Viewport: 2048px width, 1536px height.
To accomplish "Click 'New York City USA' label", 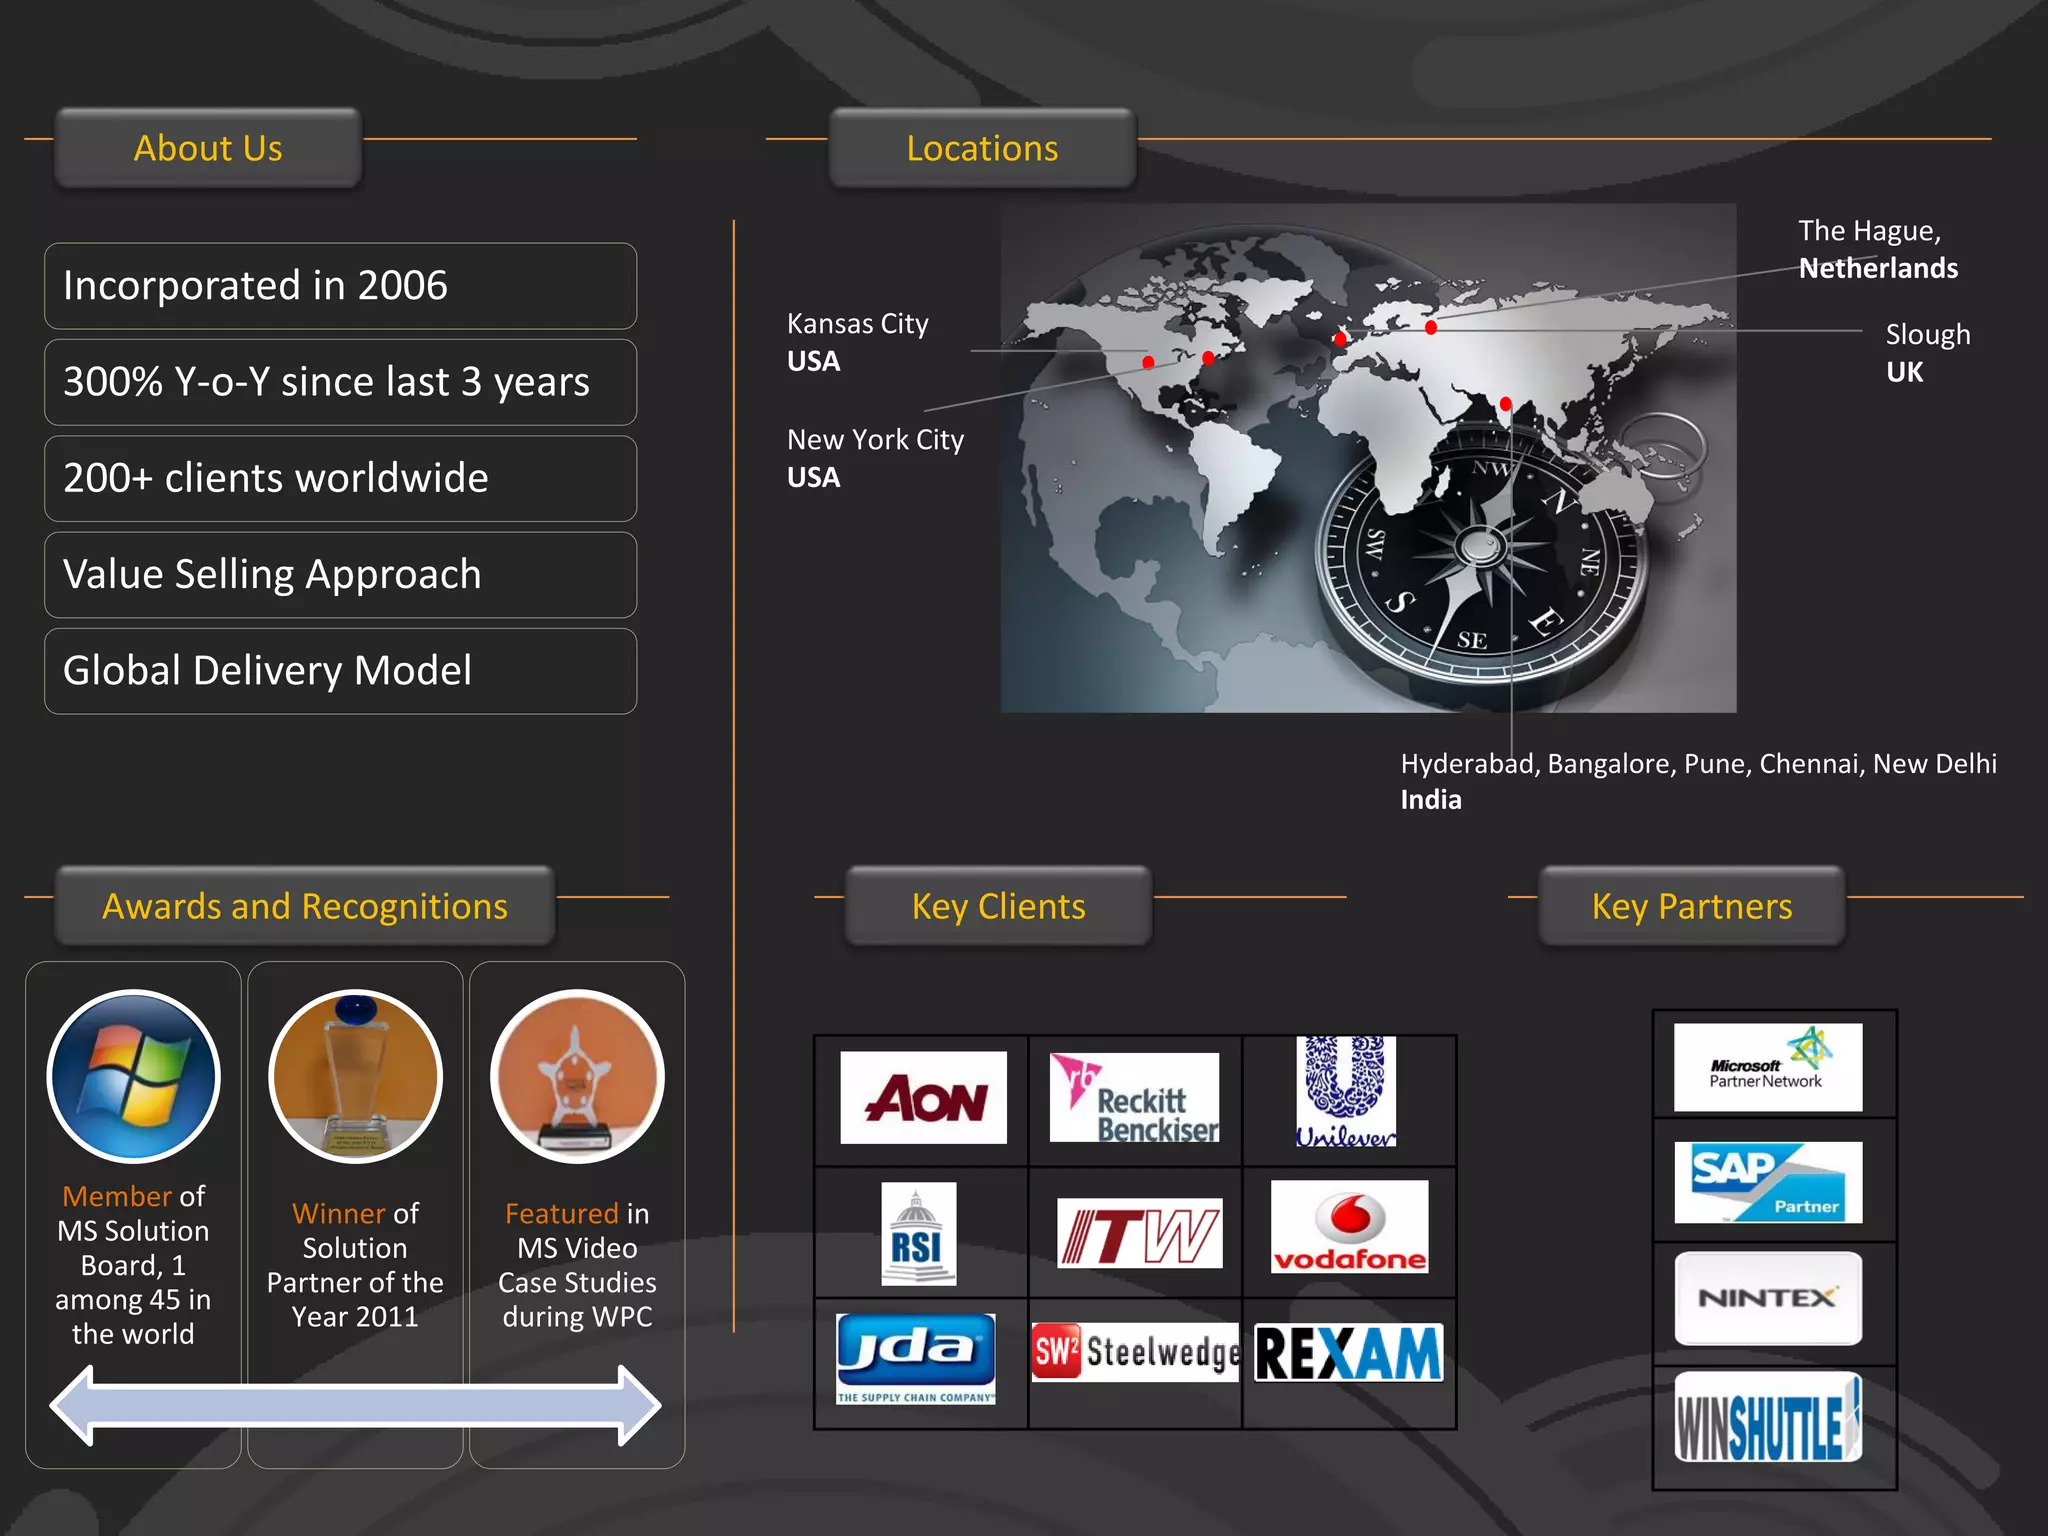I will coord(875,458).
